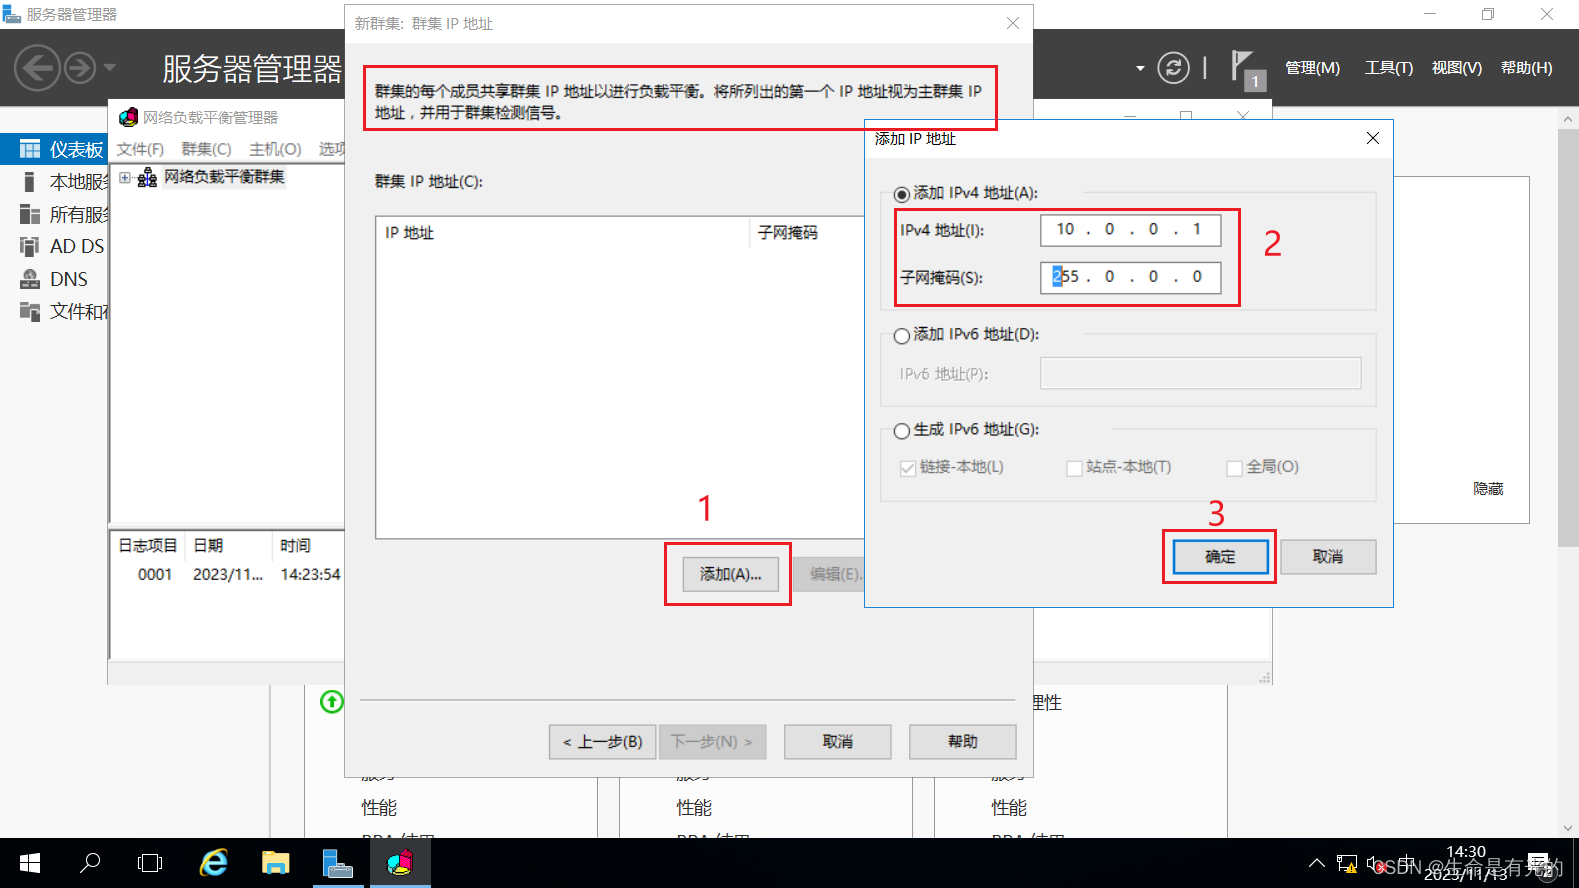Click the network status tray icon
This screenshot has height=888, width=1579.
point(1347,864)
